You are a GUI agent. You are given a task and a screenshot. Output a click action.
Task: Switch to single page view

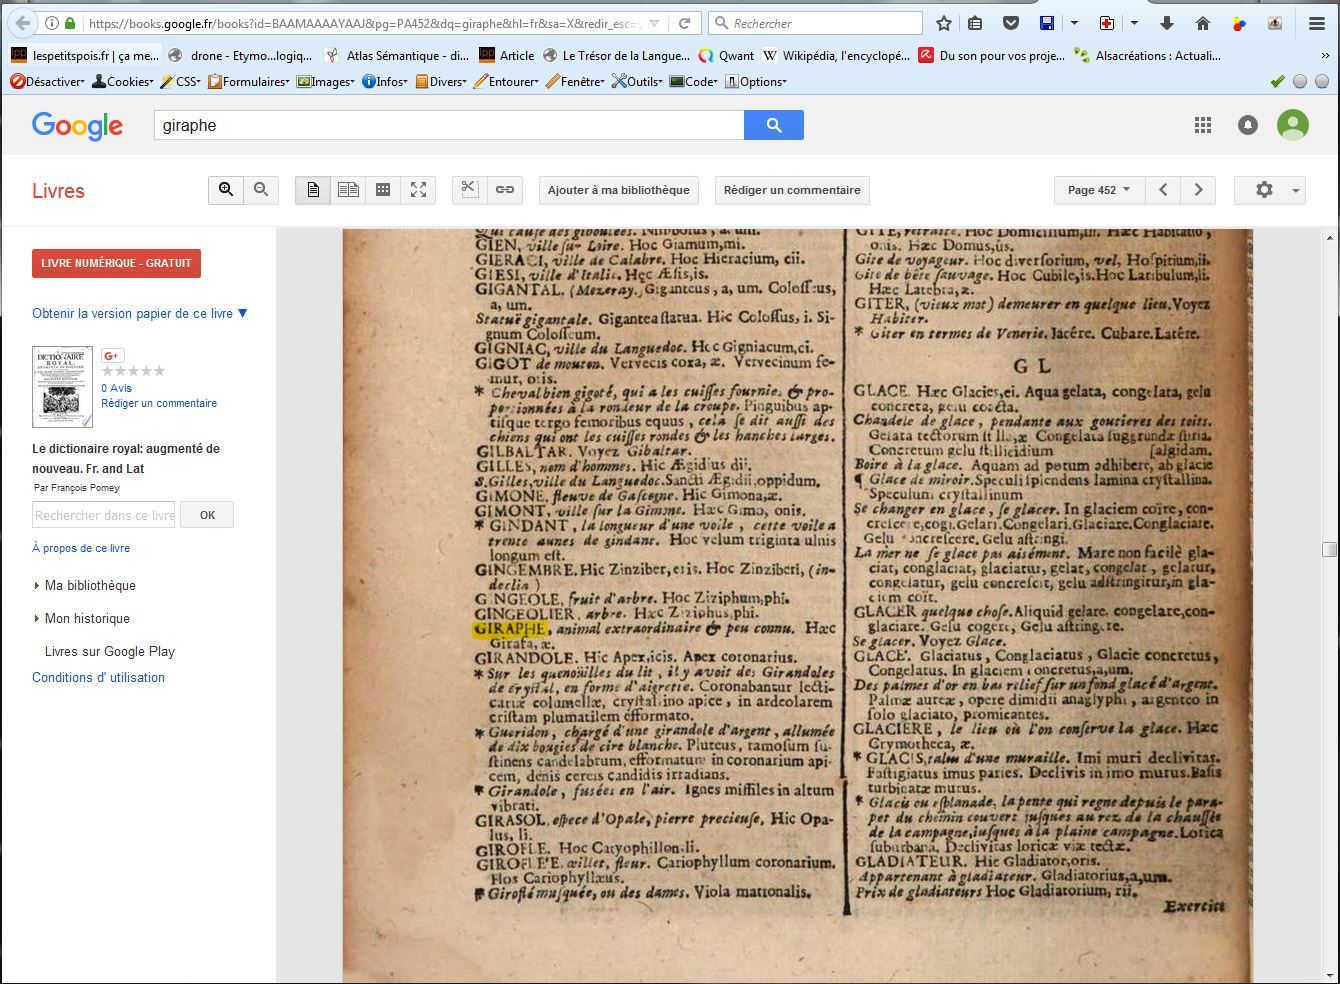point(313,190)
